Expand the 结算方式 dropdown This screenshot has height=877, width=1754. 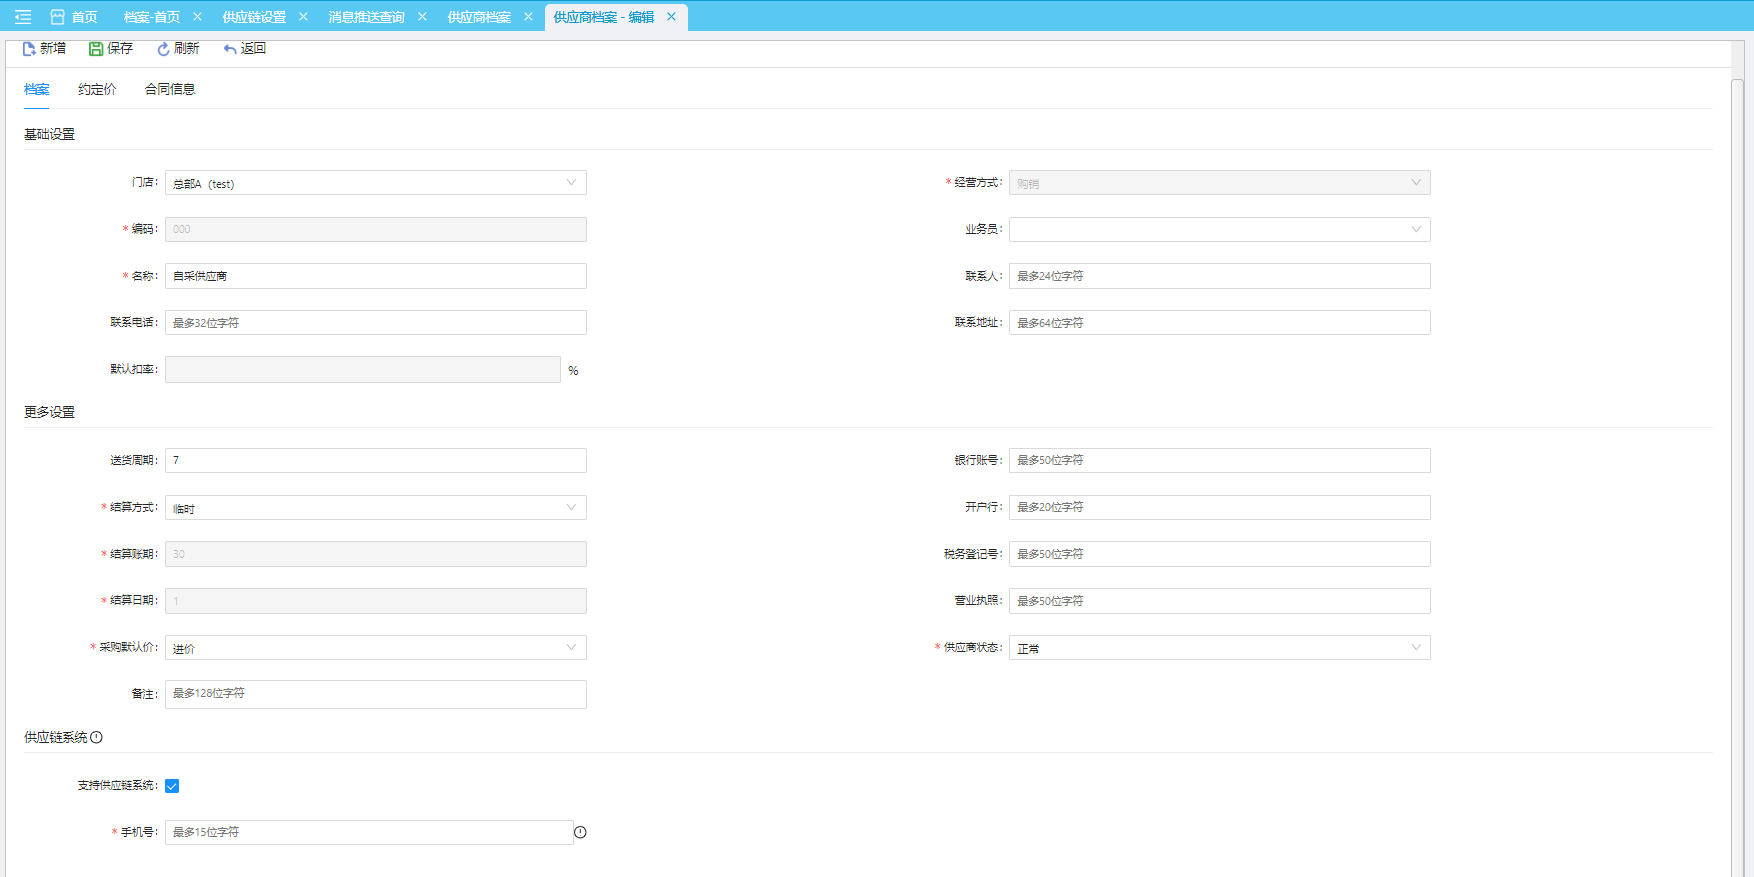pos(375,508)
